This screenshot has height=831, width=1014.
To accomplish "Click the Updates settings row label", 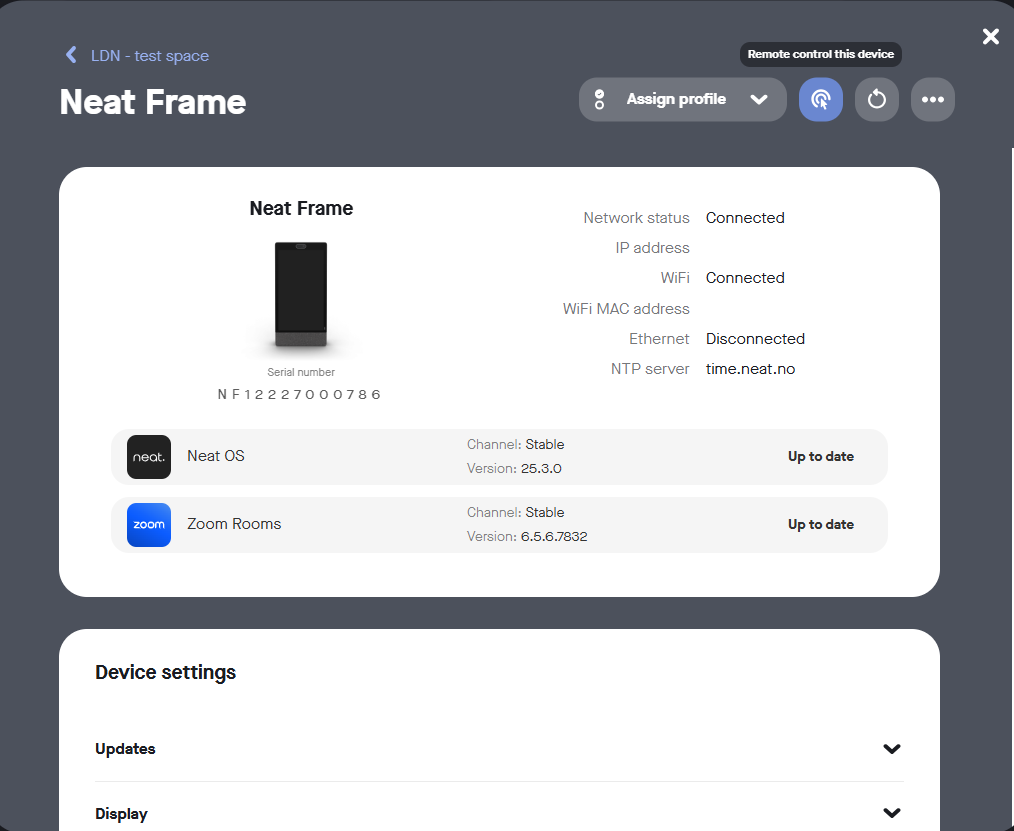I will coord(125,749).
